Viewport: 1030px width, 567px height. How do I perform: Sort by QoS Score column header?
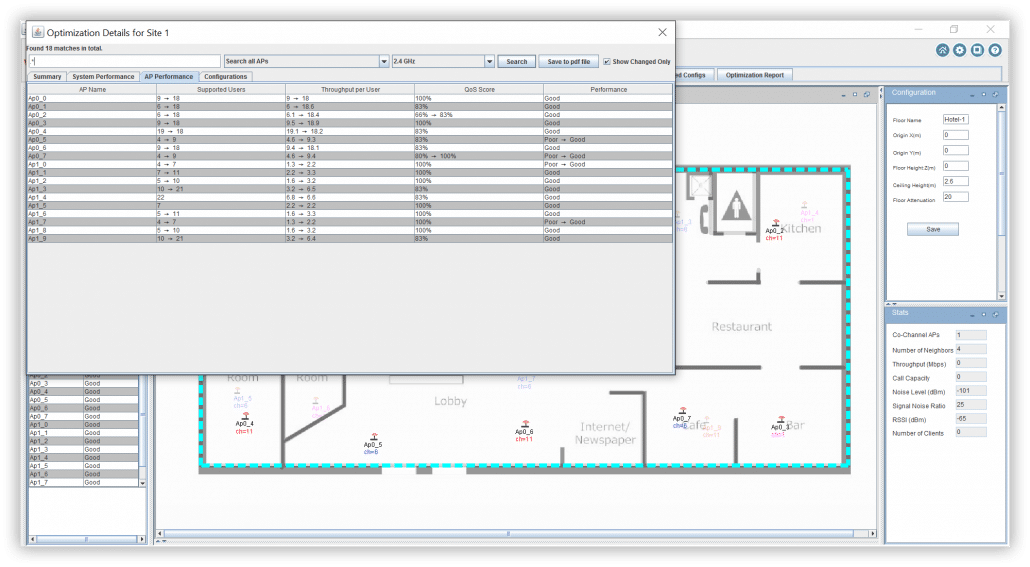tap(479, 89)
